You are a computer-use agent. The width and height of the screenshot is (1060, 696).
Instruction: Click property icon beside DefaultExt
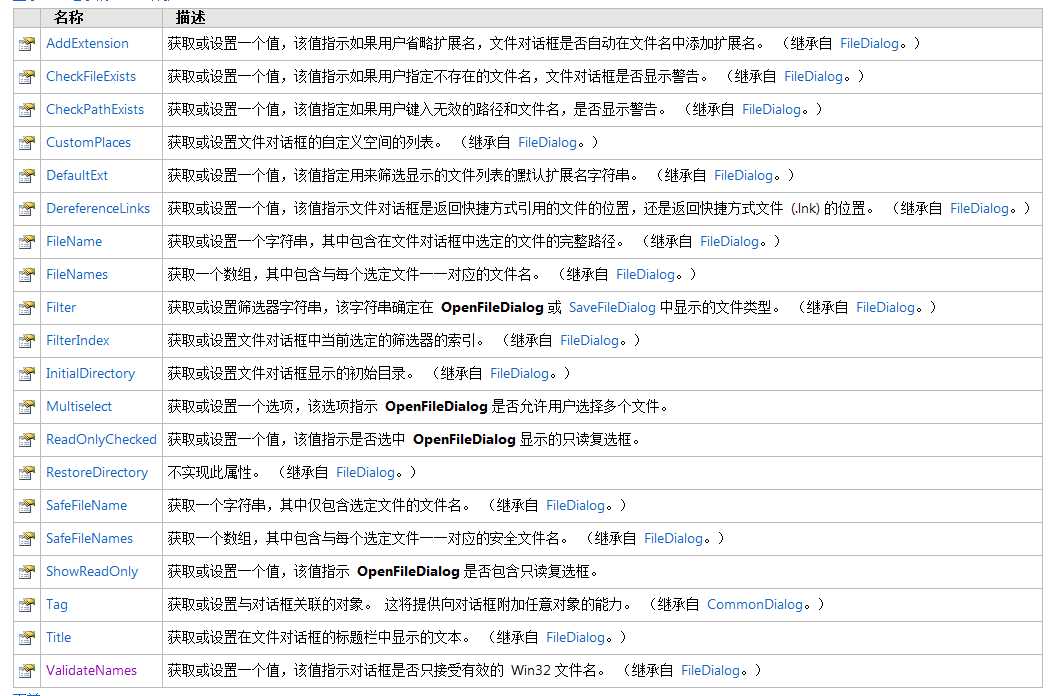click(x=26, y=176)
